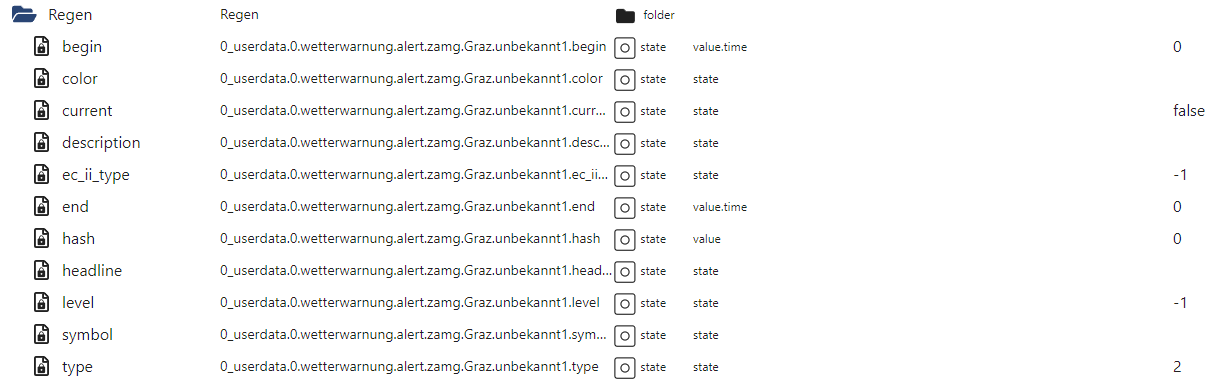Image resolution: width=1216 pixels, height=385 pixels.
Task: Click the ID ending in unbekannt1.begin
Action: [413, 47]
